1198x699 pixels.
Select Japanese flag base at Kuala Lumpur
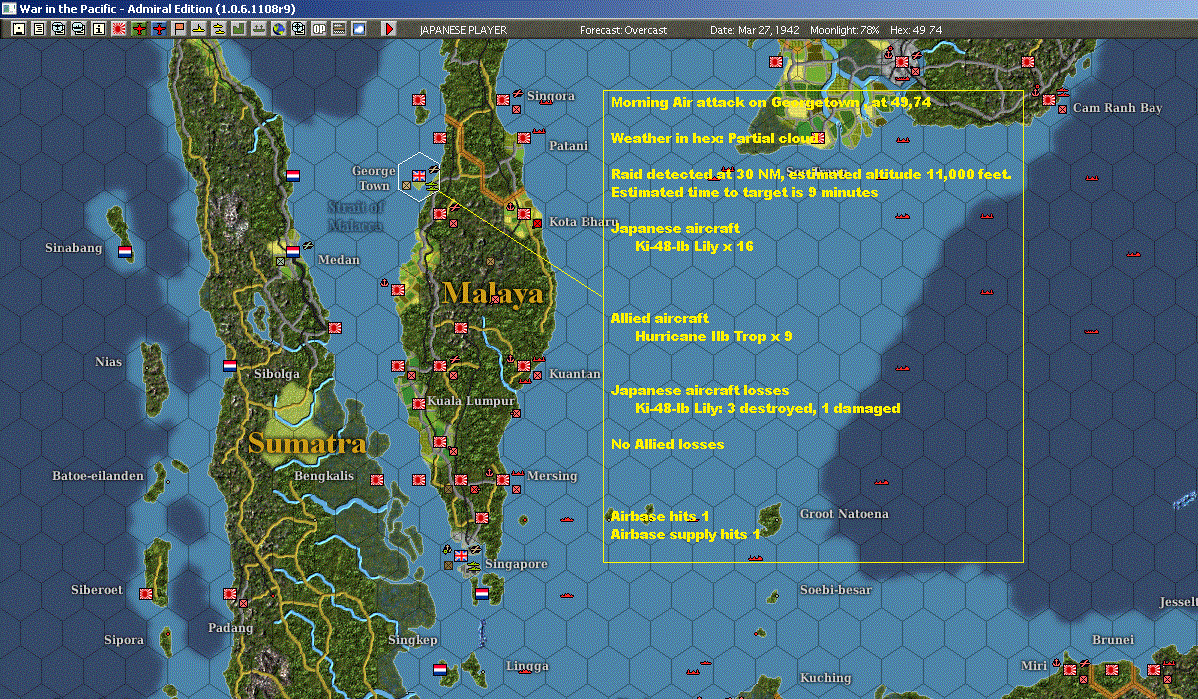tap(419, 404)
